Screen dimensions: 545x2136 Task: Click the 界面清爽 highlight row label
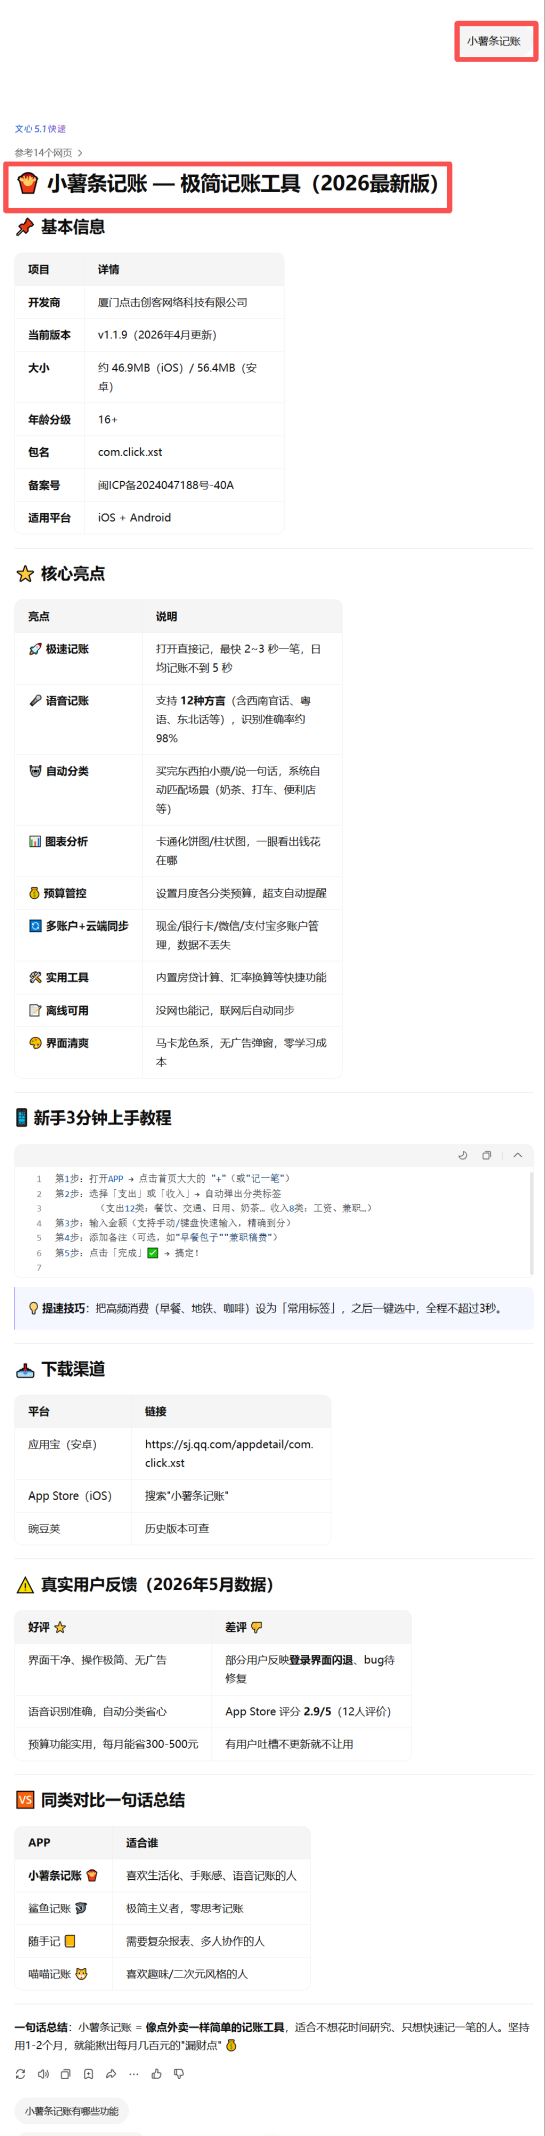(x=59, y=1043)
